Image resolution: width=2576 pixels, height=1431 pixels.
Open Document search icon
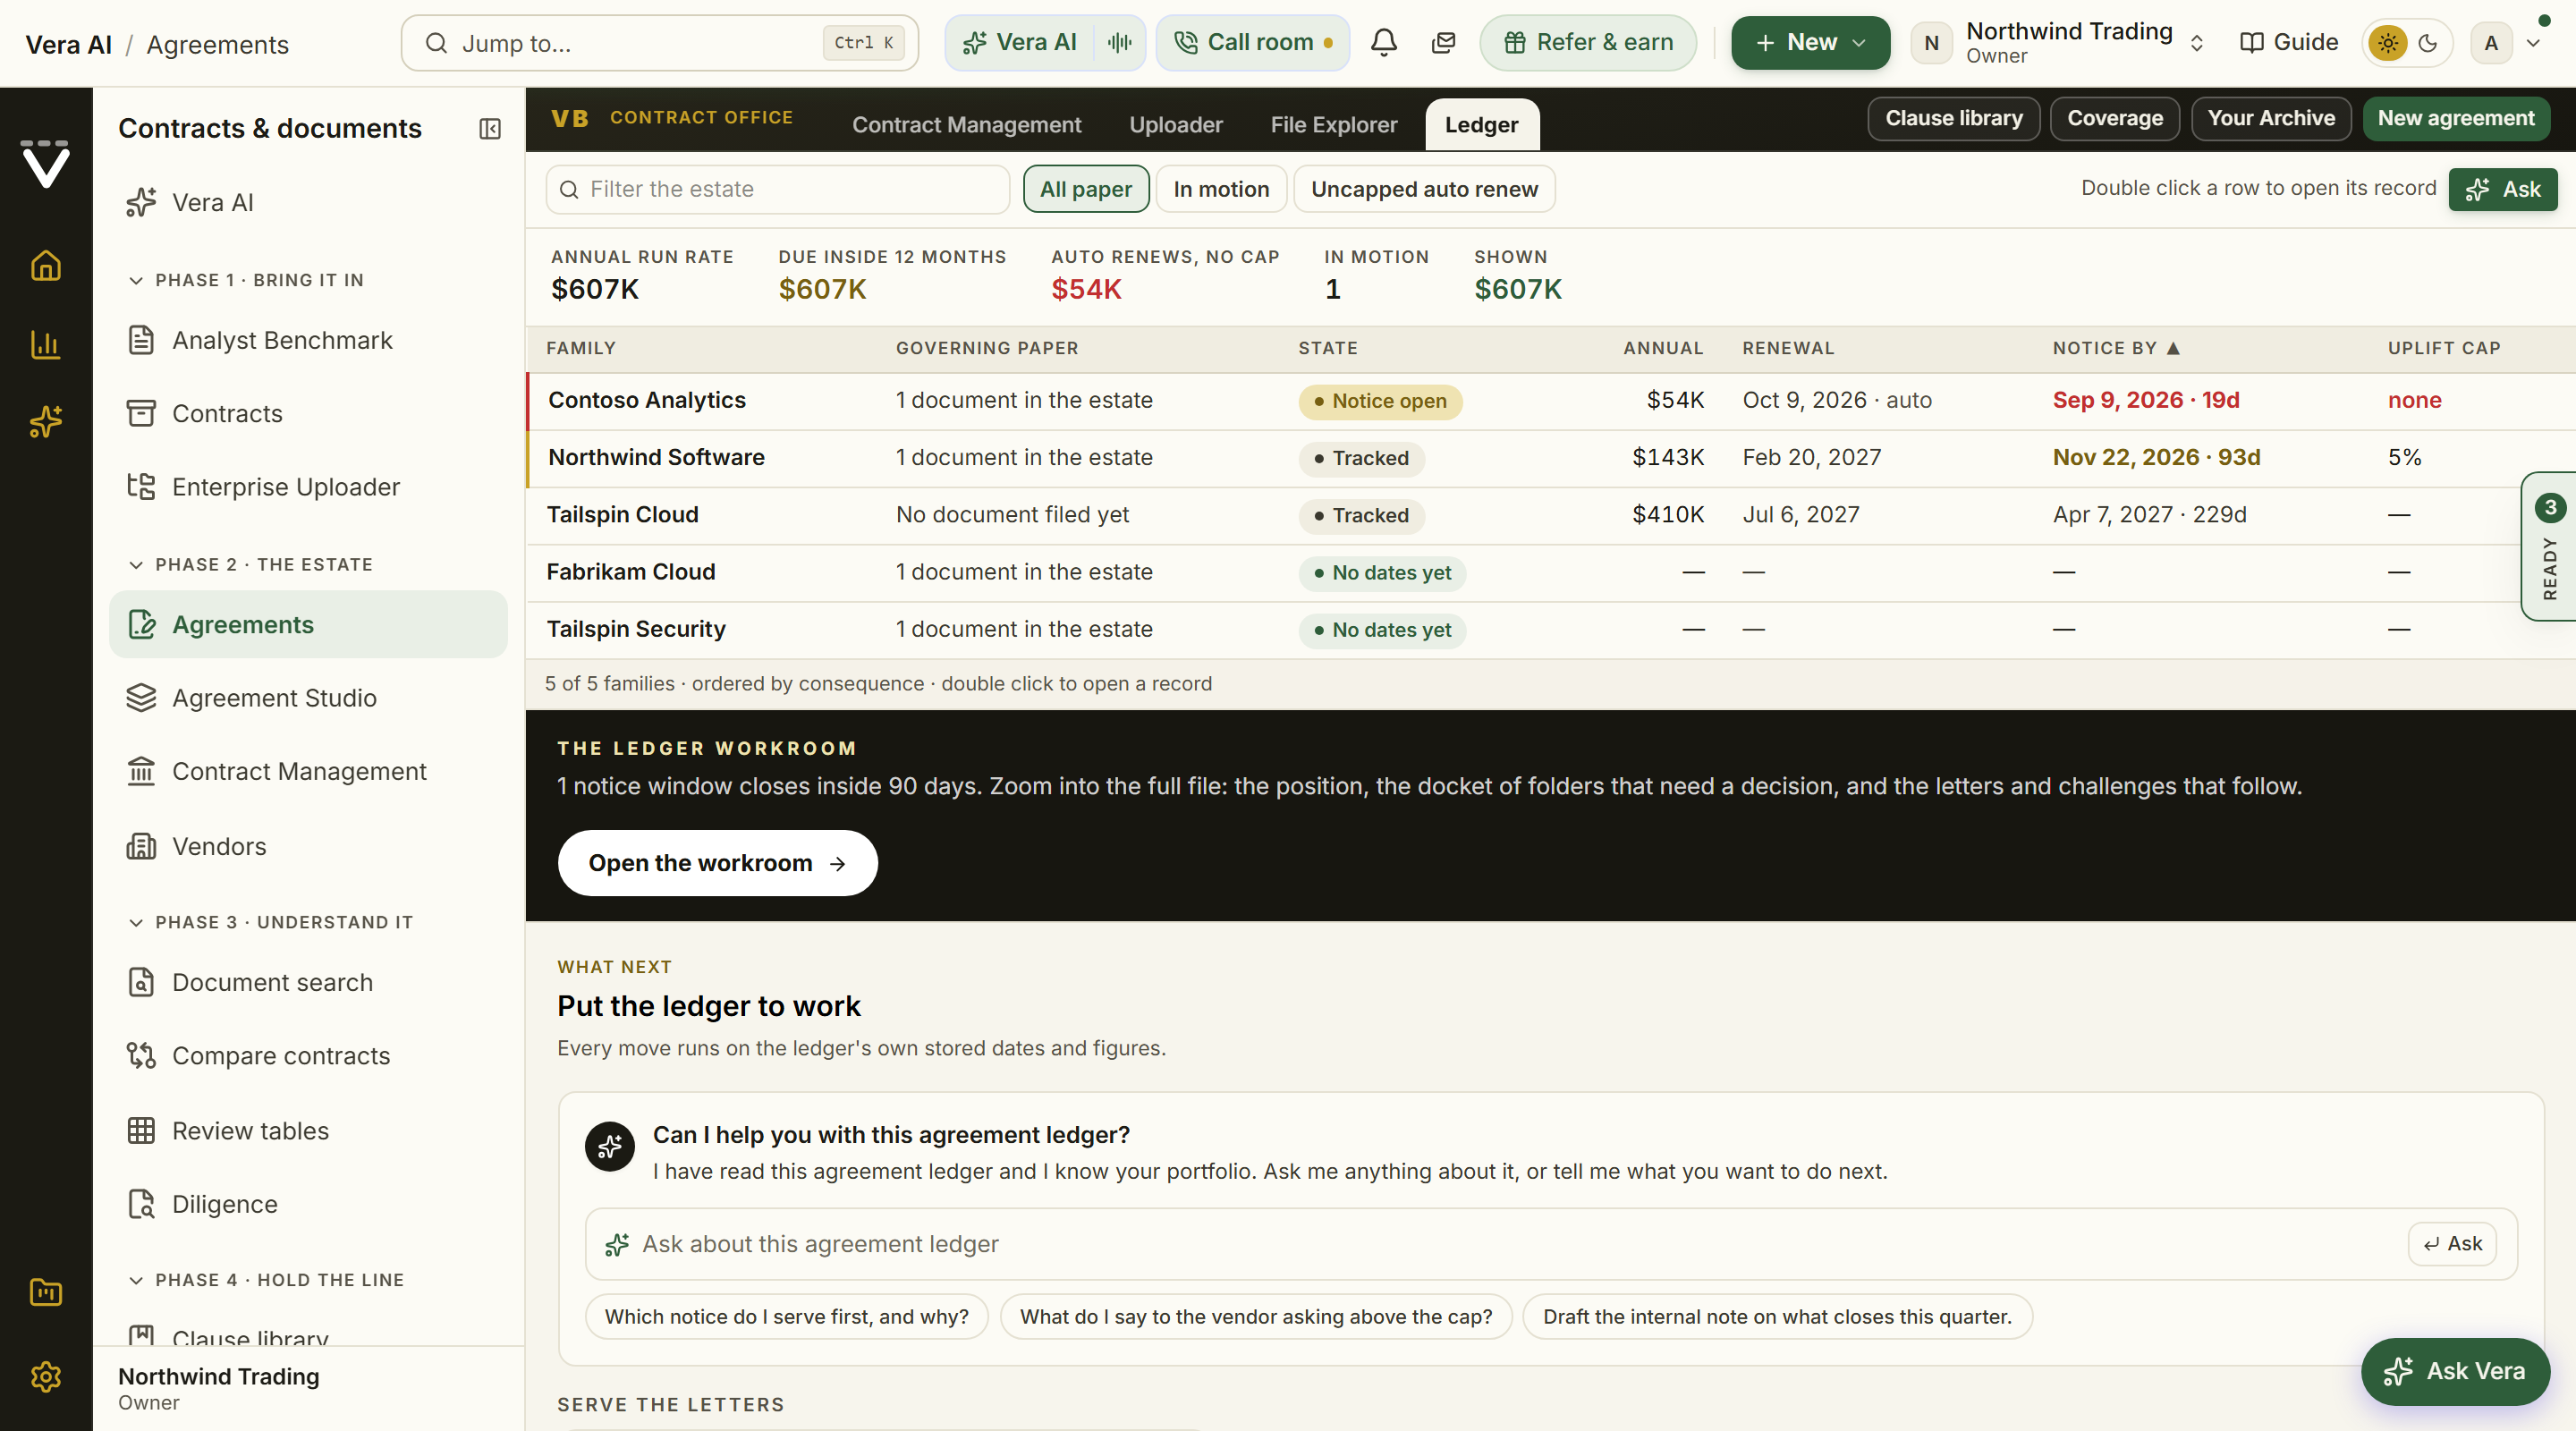click(141, 982)
